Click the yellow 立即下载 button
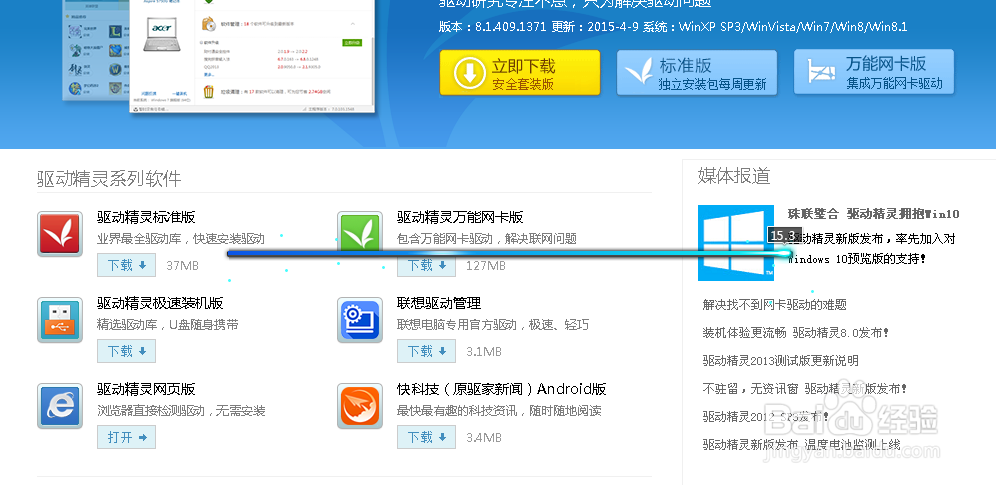The width and height of the screenshot is (996, 485). click(520, 73)
